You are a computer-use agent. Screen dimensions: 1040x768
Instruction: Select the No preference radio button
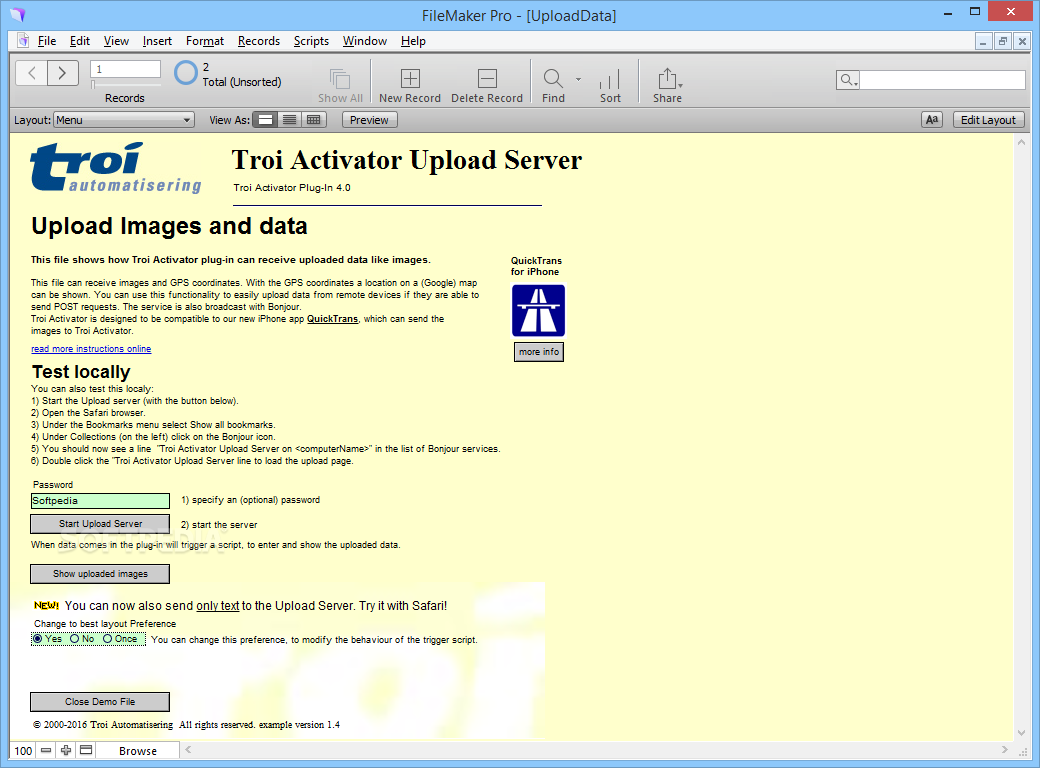click(x=75, y=639)
